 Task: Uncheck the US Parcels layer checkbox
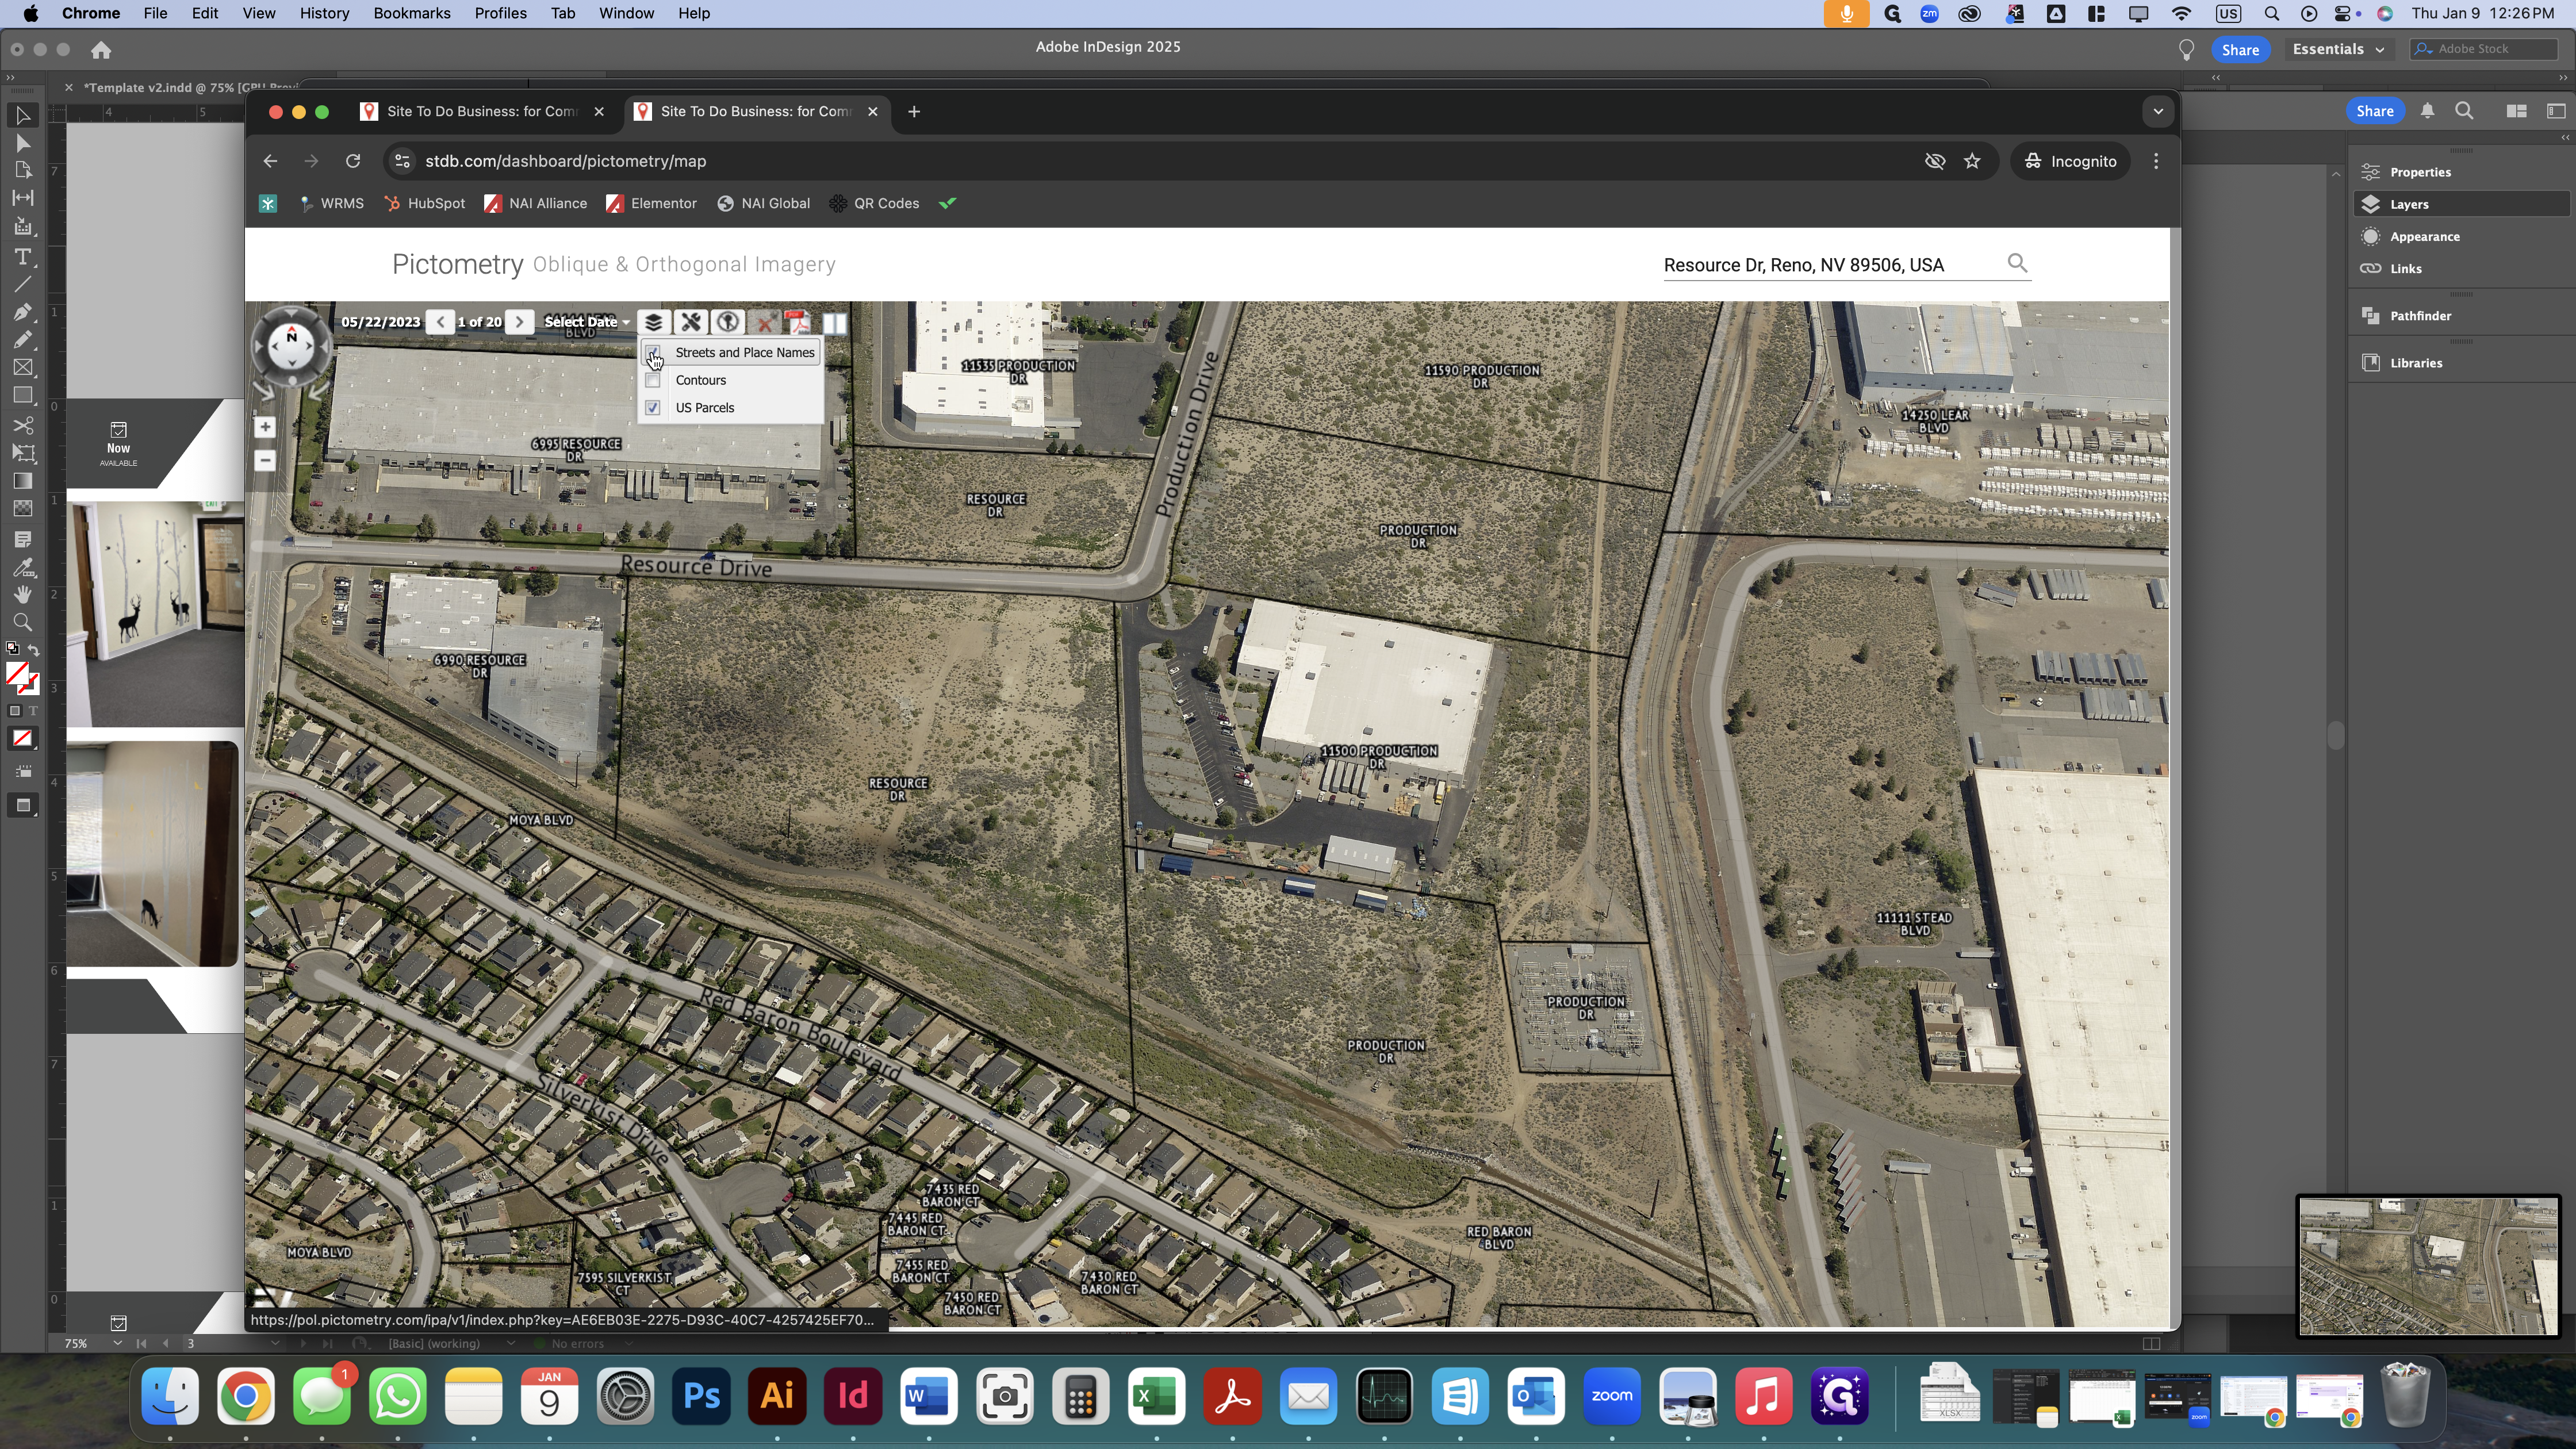pos(653,408)
